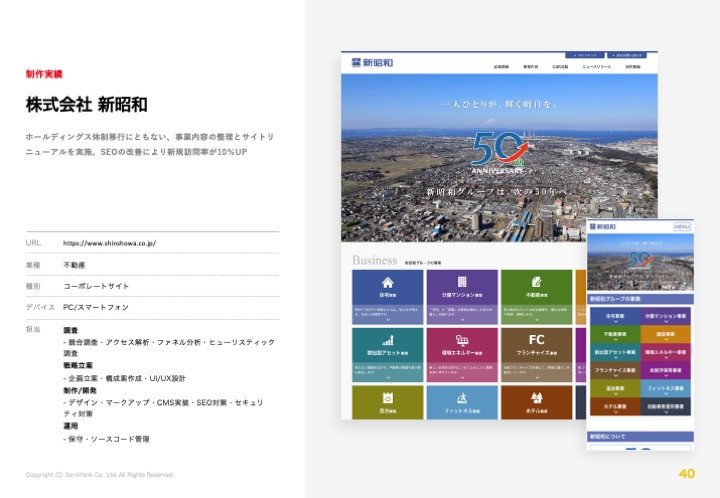720x498 pixels.
Task: Select the purple tile in the mobile preview's fourth row
Action: tap(665, 370)
